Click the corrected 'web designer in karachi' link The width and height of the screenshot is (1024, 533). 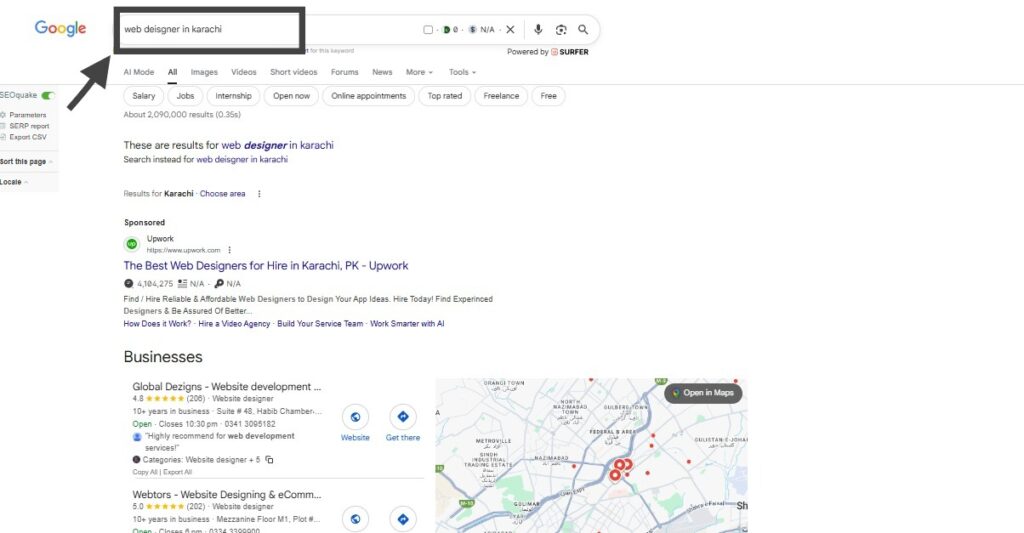(x=278, y=145)
